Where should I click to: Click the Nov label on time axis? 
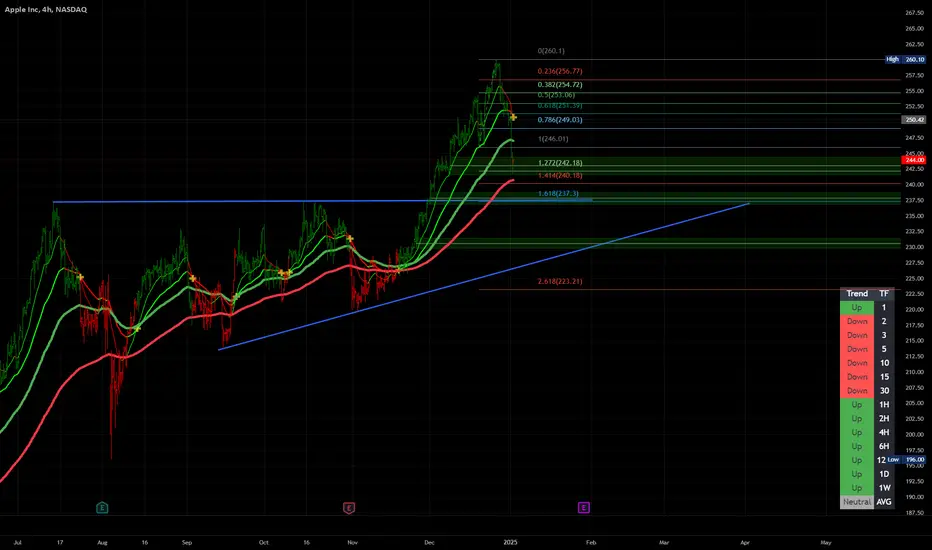coord(352,542)
